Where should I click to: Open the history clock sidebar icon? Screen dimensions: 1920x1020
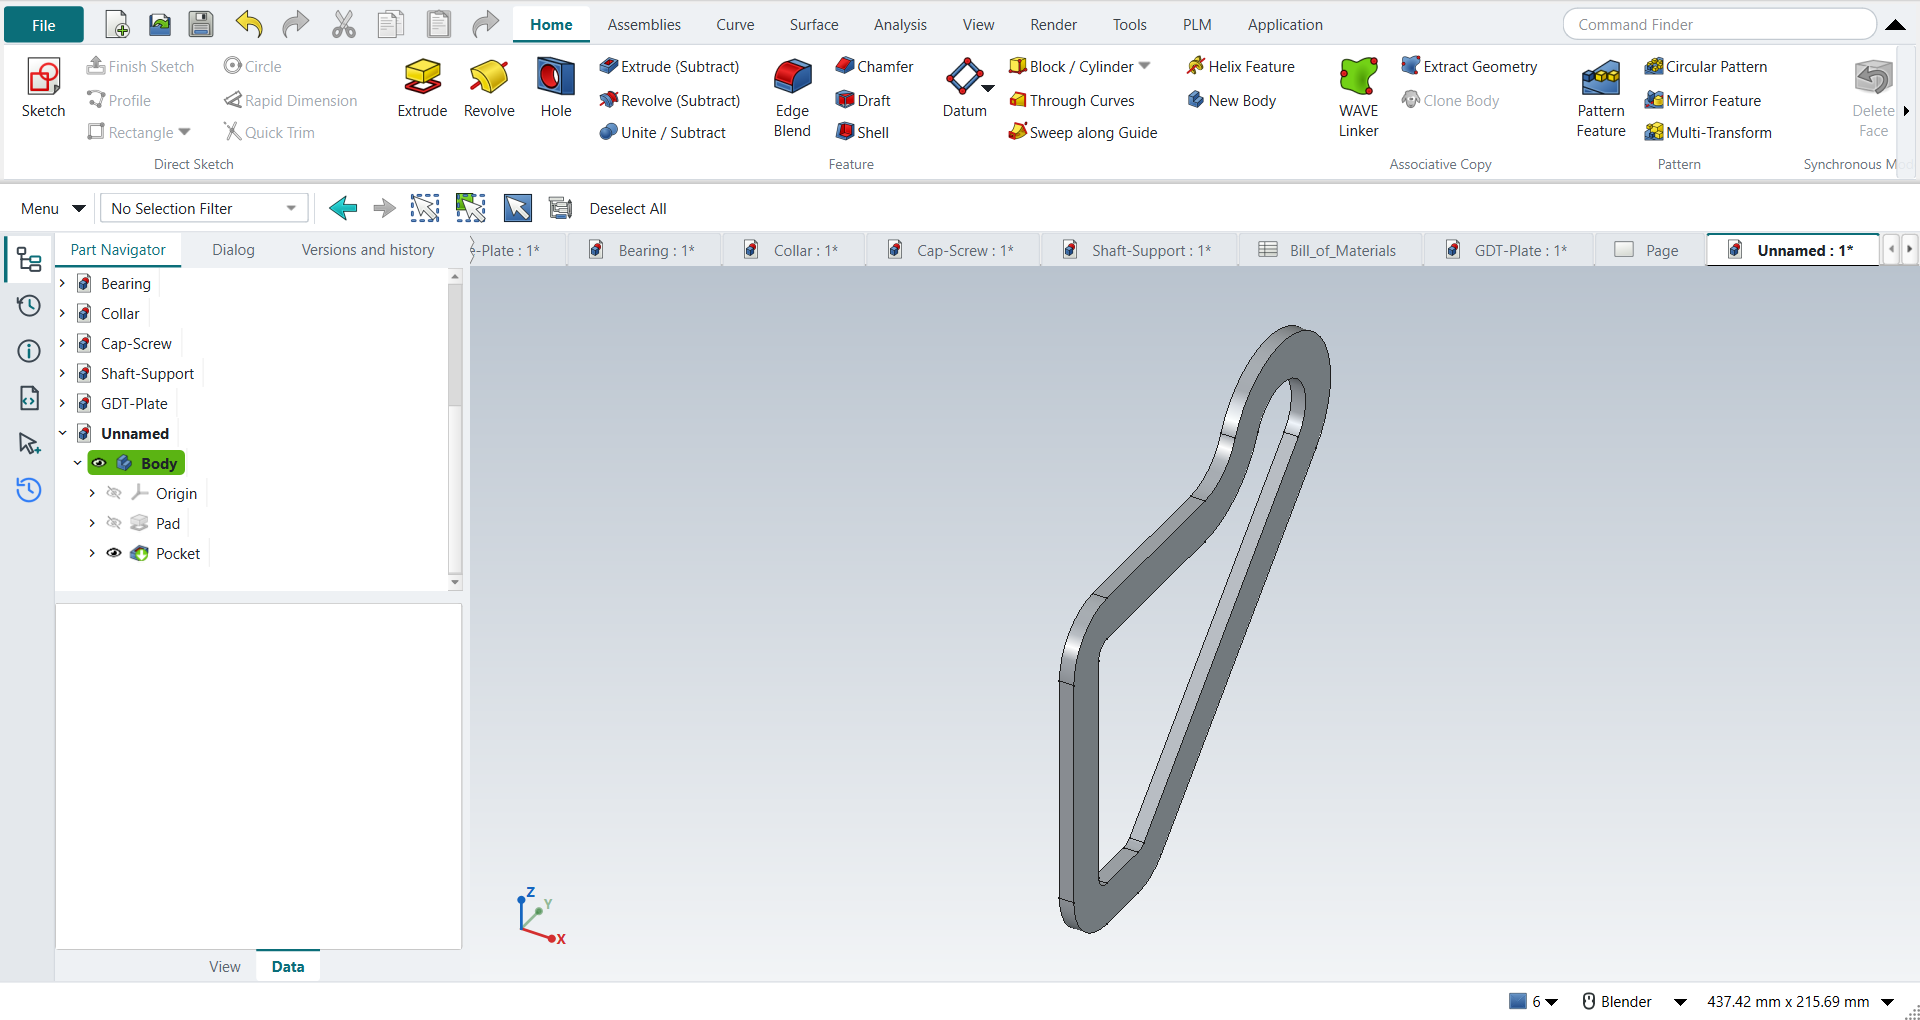coord(29,305)
